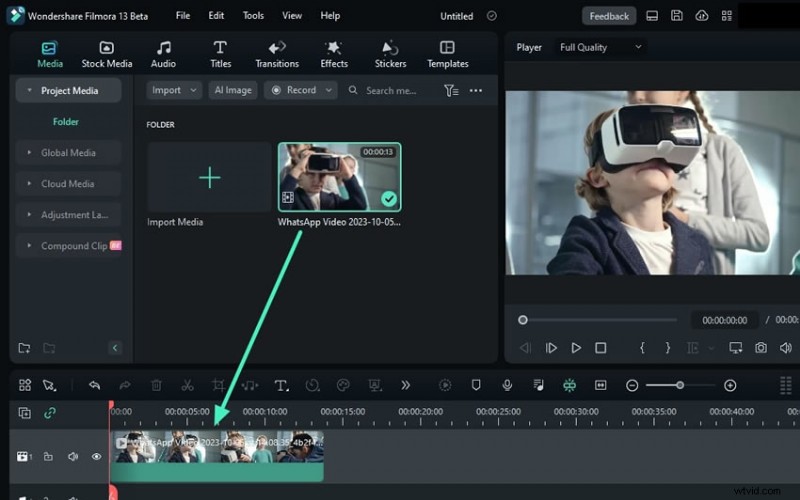Open the View menu
The width and height of the screenshot is (800, 500).
[x=292, y=16]
